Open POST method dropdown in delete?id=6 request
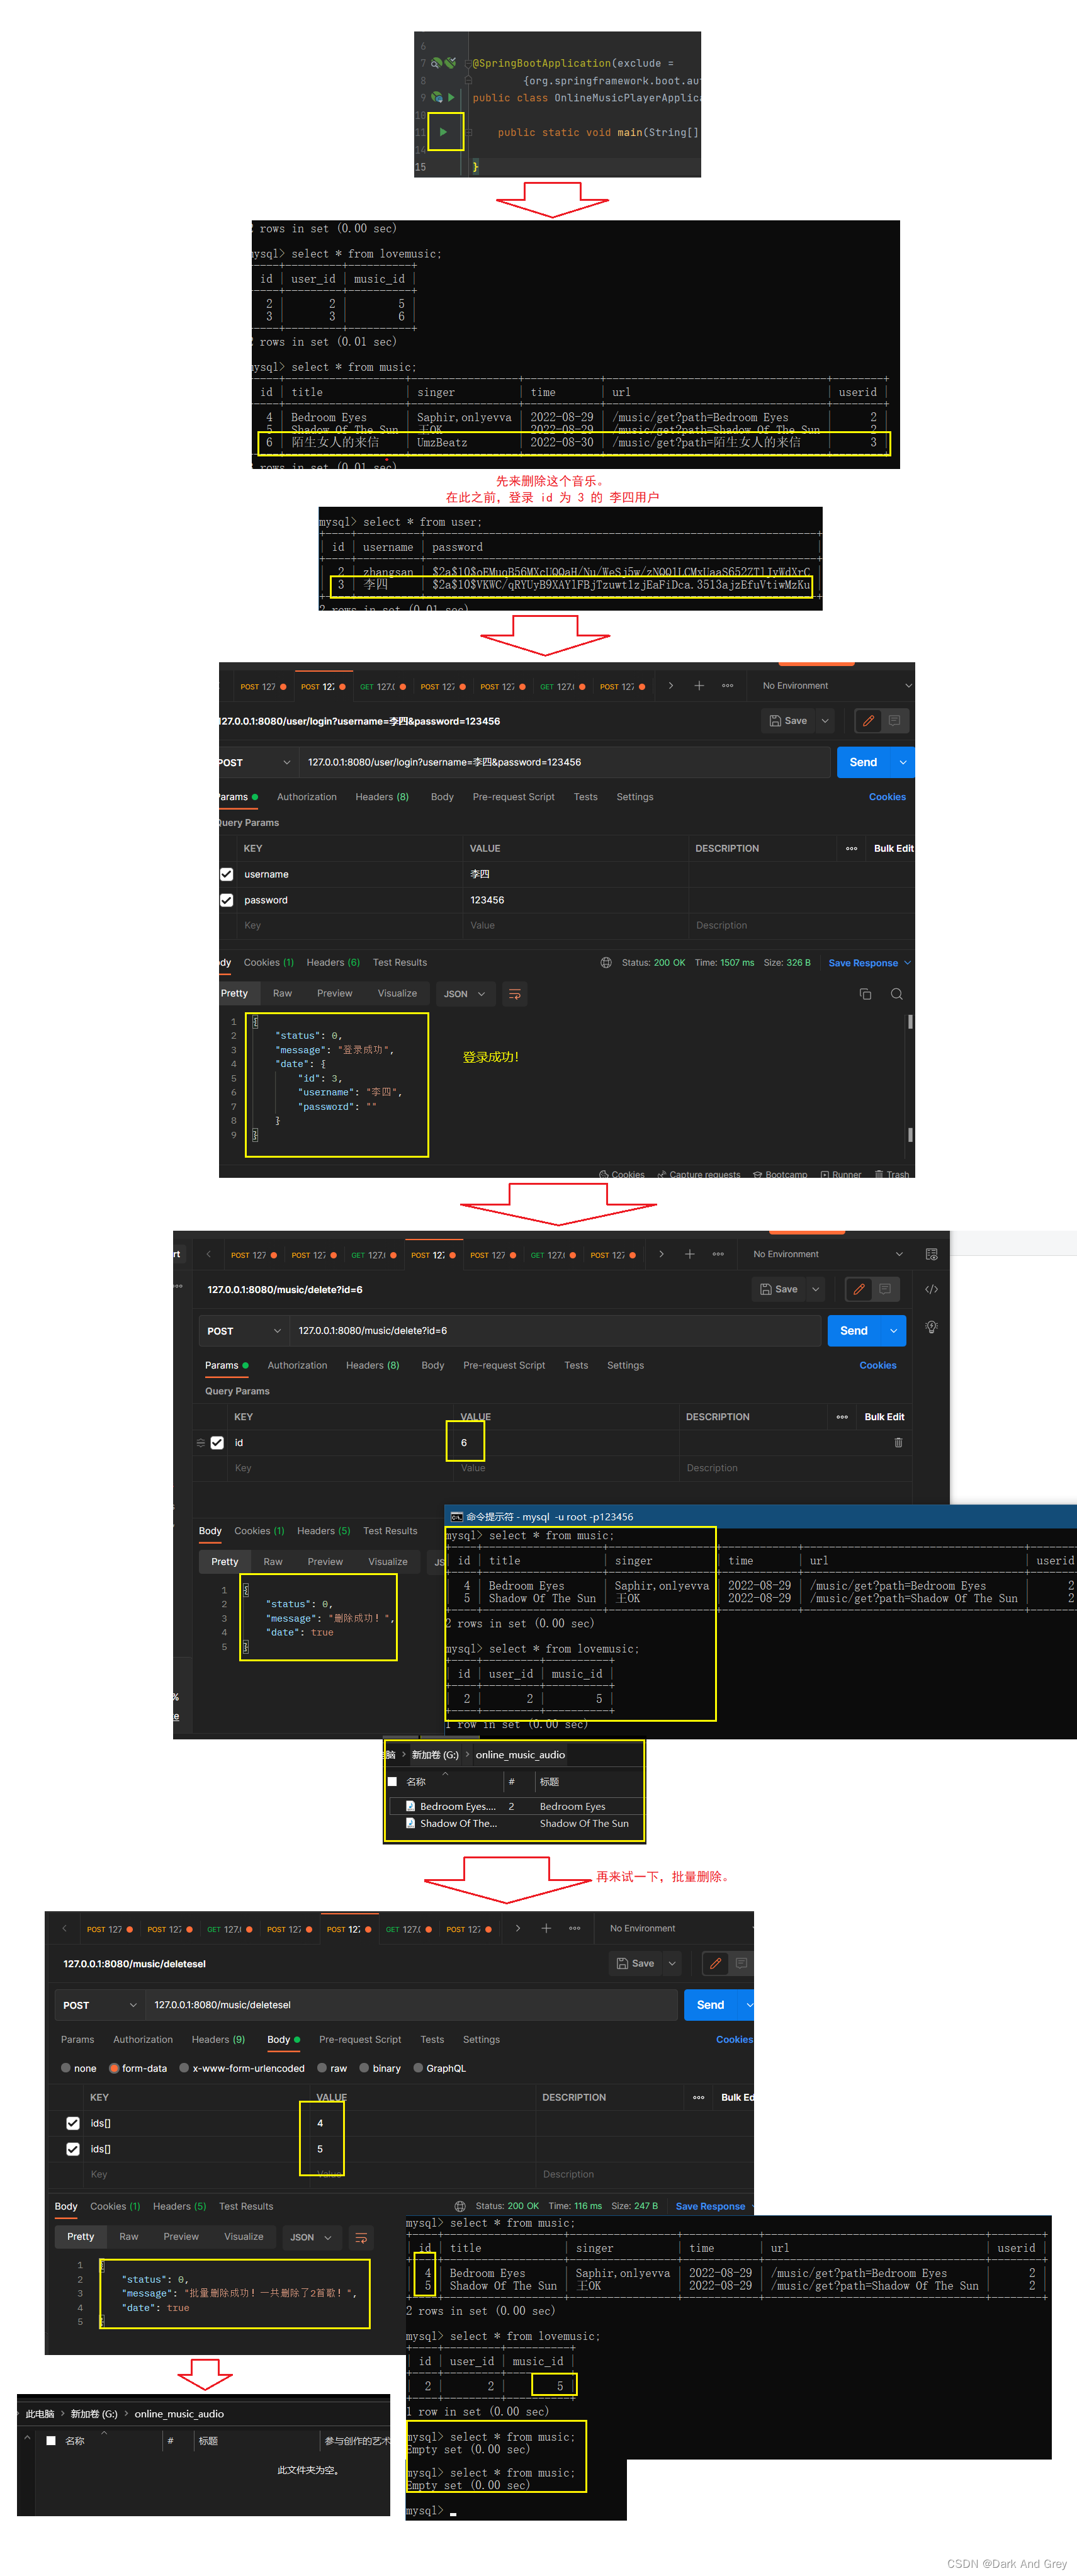This screenshot has height=2576, width=1077. point(244,1331)
